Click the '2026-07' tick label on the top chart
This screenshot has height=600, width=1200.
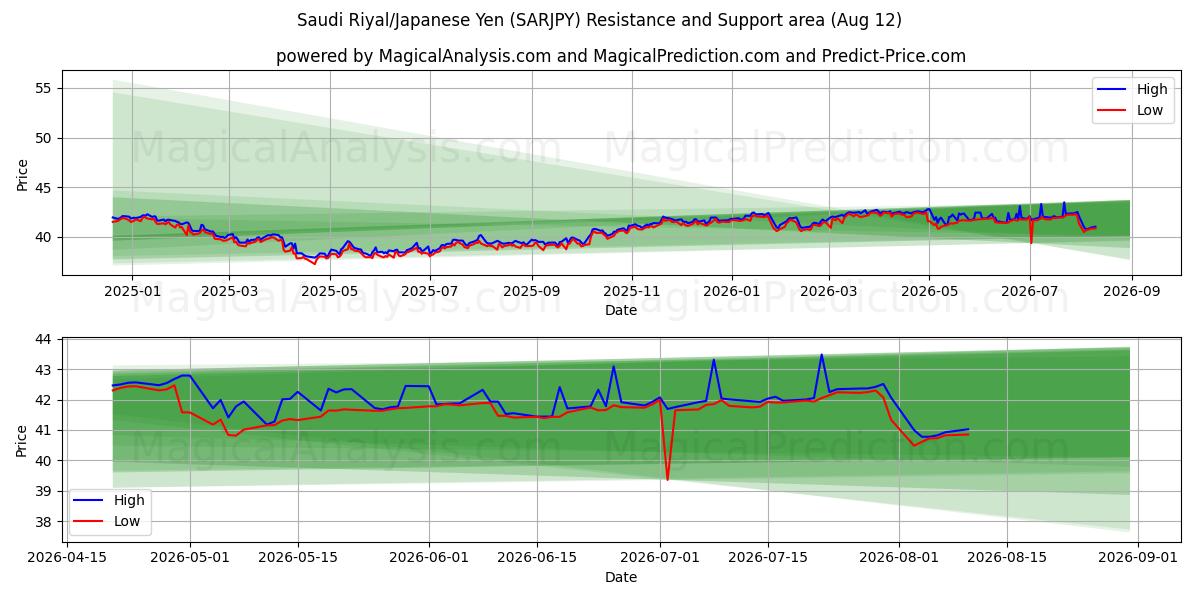pyautogui.click(x=1030, y=291)
